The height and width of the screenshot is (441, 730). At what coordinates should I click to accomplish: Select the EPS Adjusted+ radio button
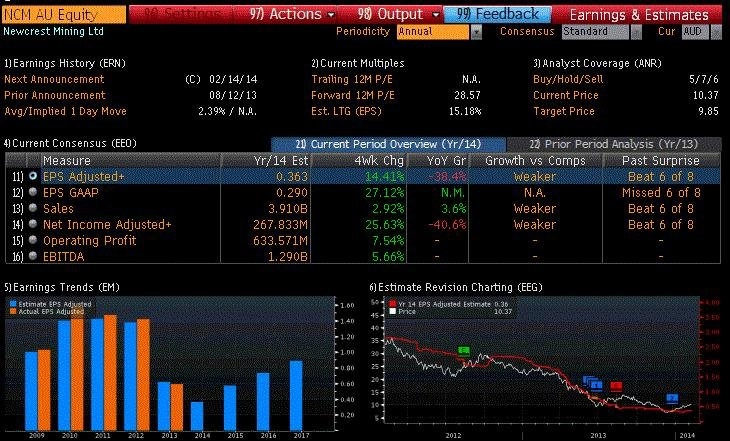click(x=33, y=176)
